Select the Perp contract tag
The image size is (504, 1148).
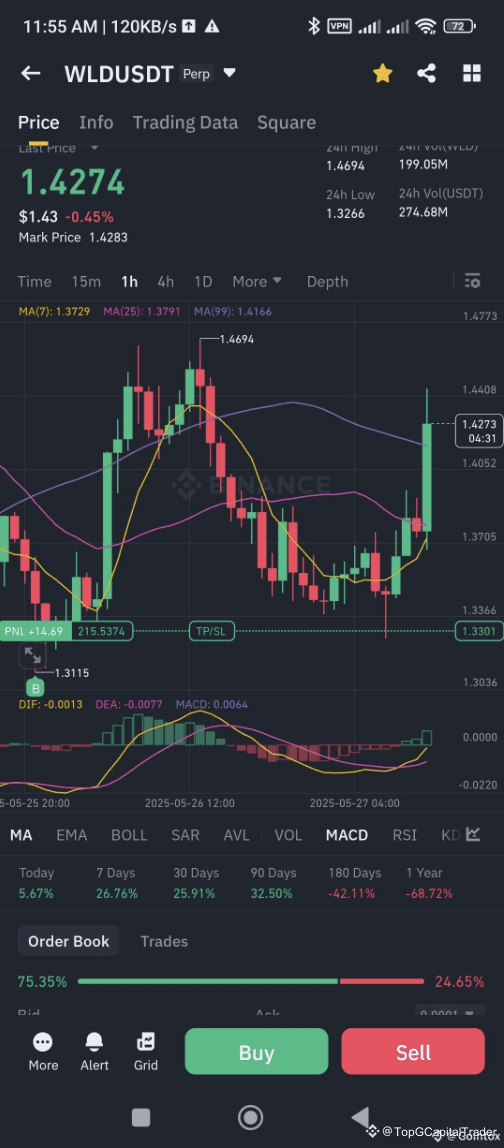pyautogui.click(x=196, y=73)
